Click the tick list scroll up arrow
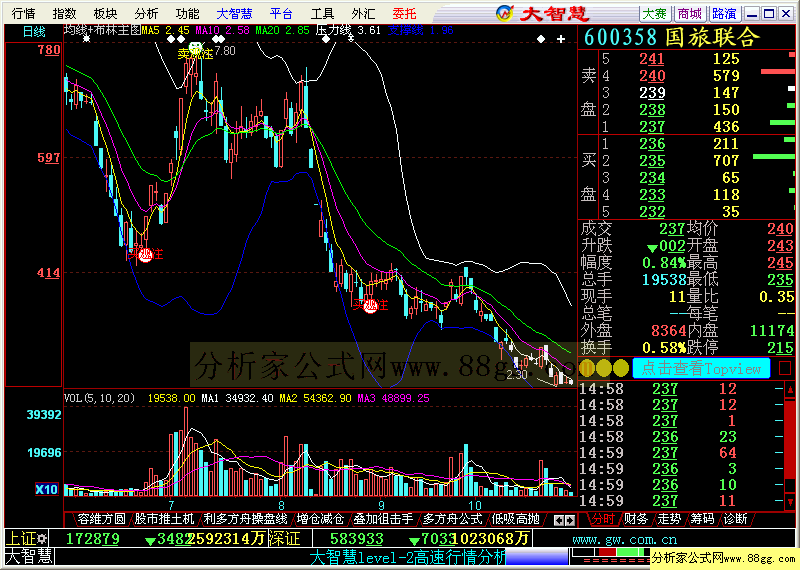Screen dimensions: 800x570 coord(790,390)
